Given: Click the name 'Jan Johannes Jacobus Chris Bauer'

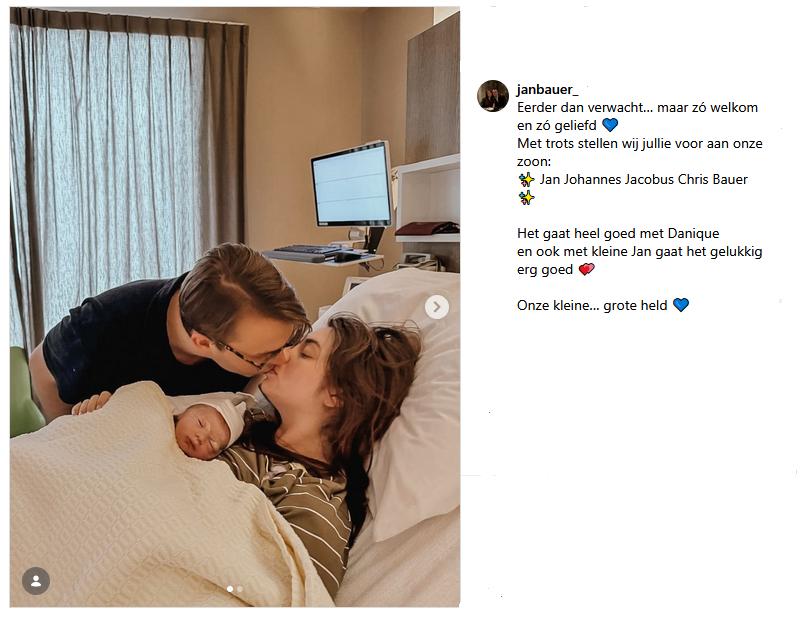Looking at the screenshot, I should click(x=644, y=180).
